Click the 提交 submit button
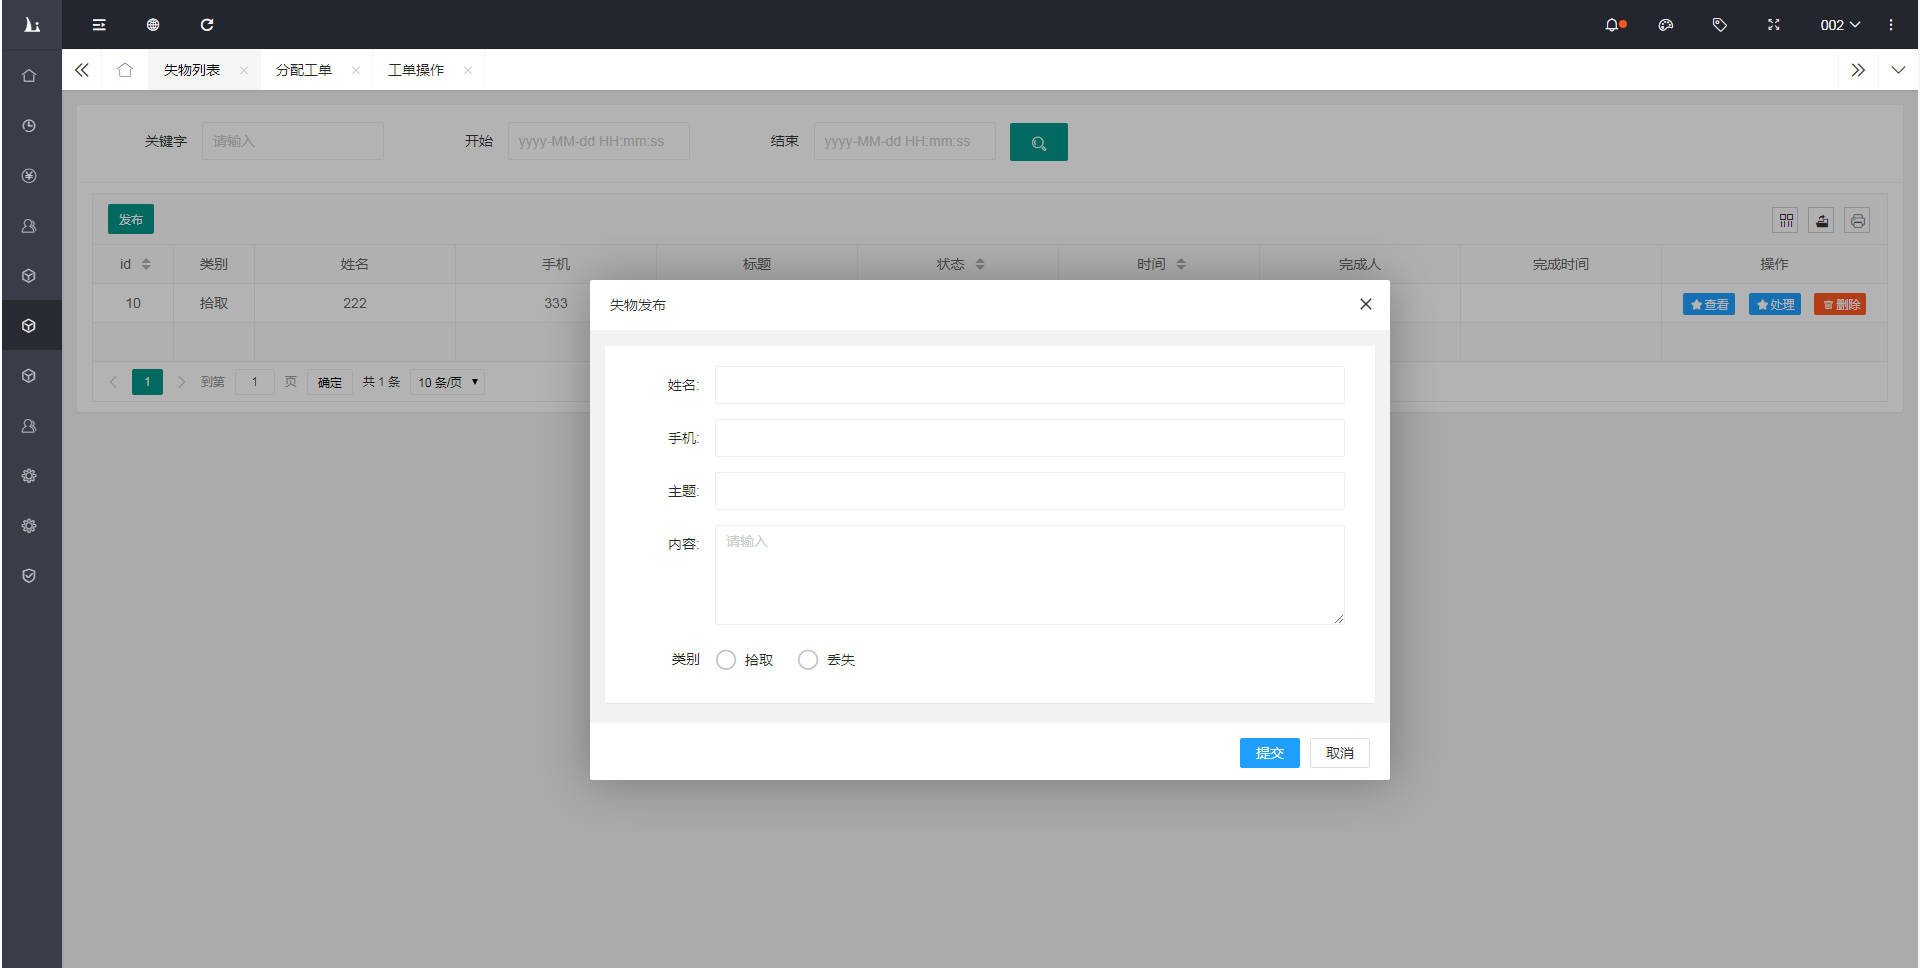Viewport: 1920px width, 968px height. (x=1269, y=753)
